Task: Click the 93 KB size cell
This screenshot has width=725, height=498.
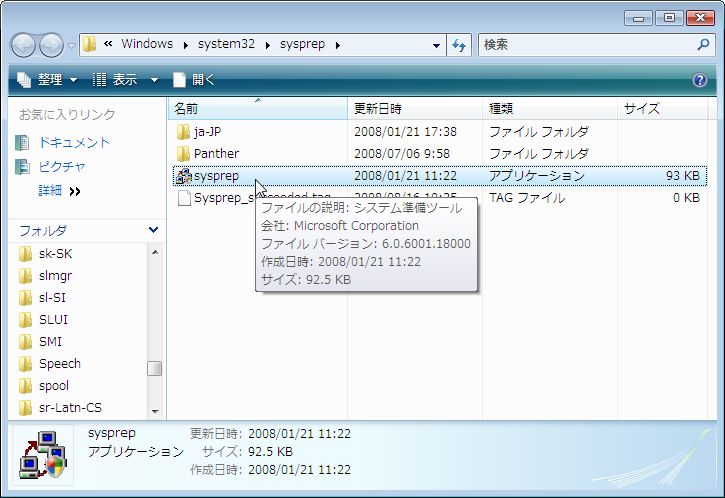Action: click(x=682, y=176)
